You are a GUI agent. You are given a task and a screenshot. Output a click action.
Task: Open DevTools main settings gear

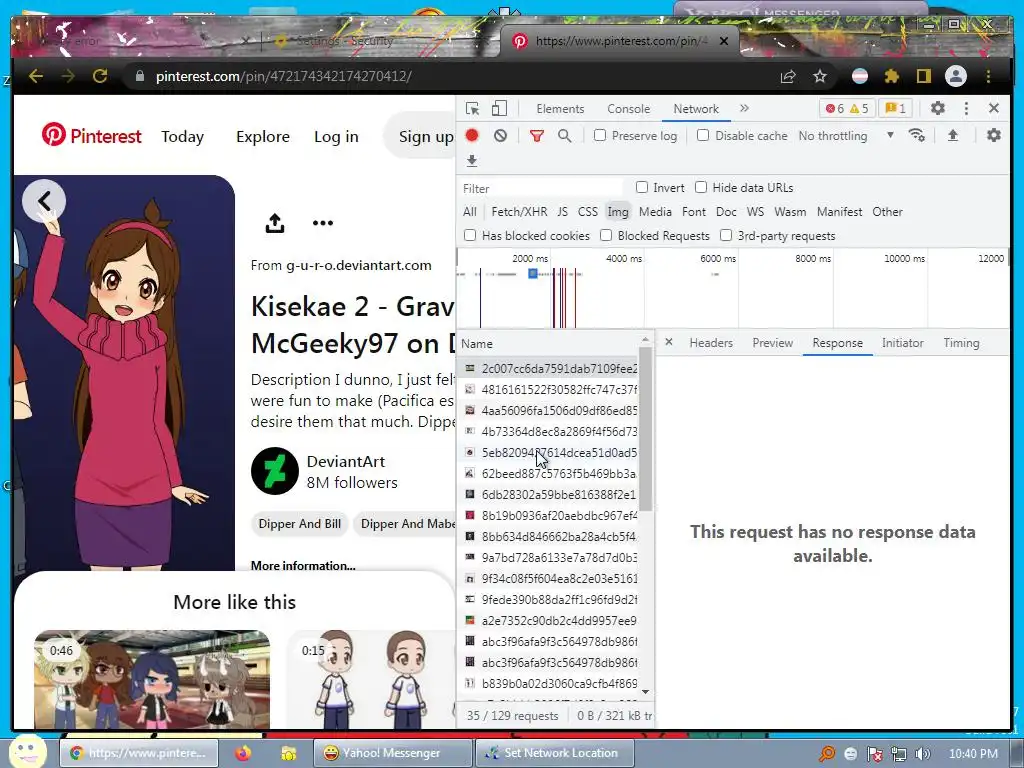[938, 108]
